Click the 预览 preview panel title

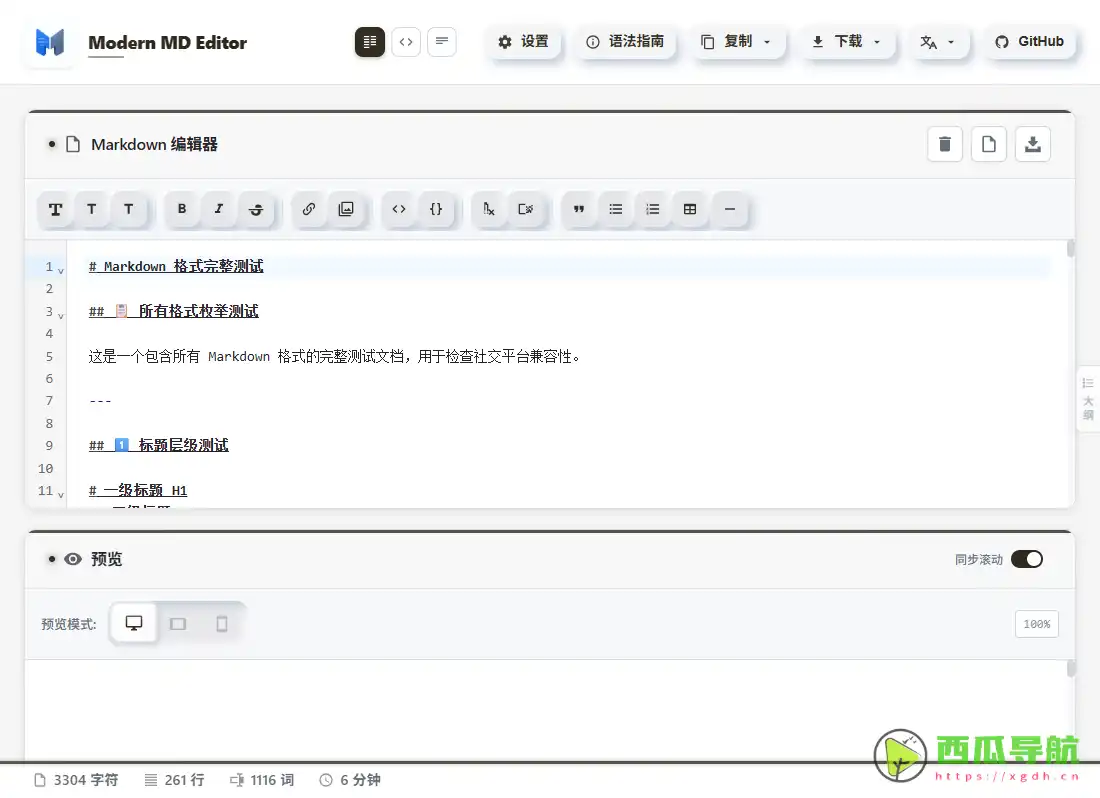pyautogui.click(x=107, y=559)
